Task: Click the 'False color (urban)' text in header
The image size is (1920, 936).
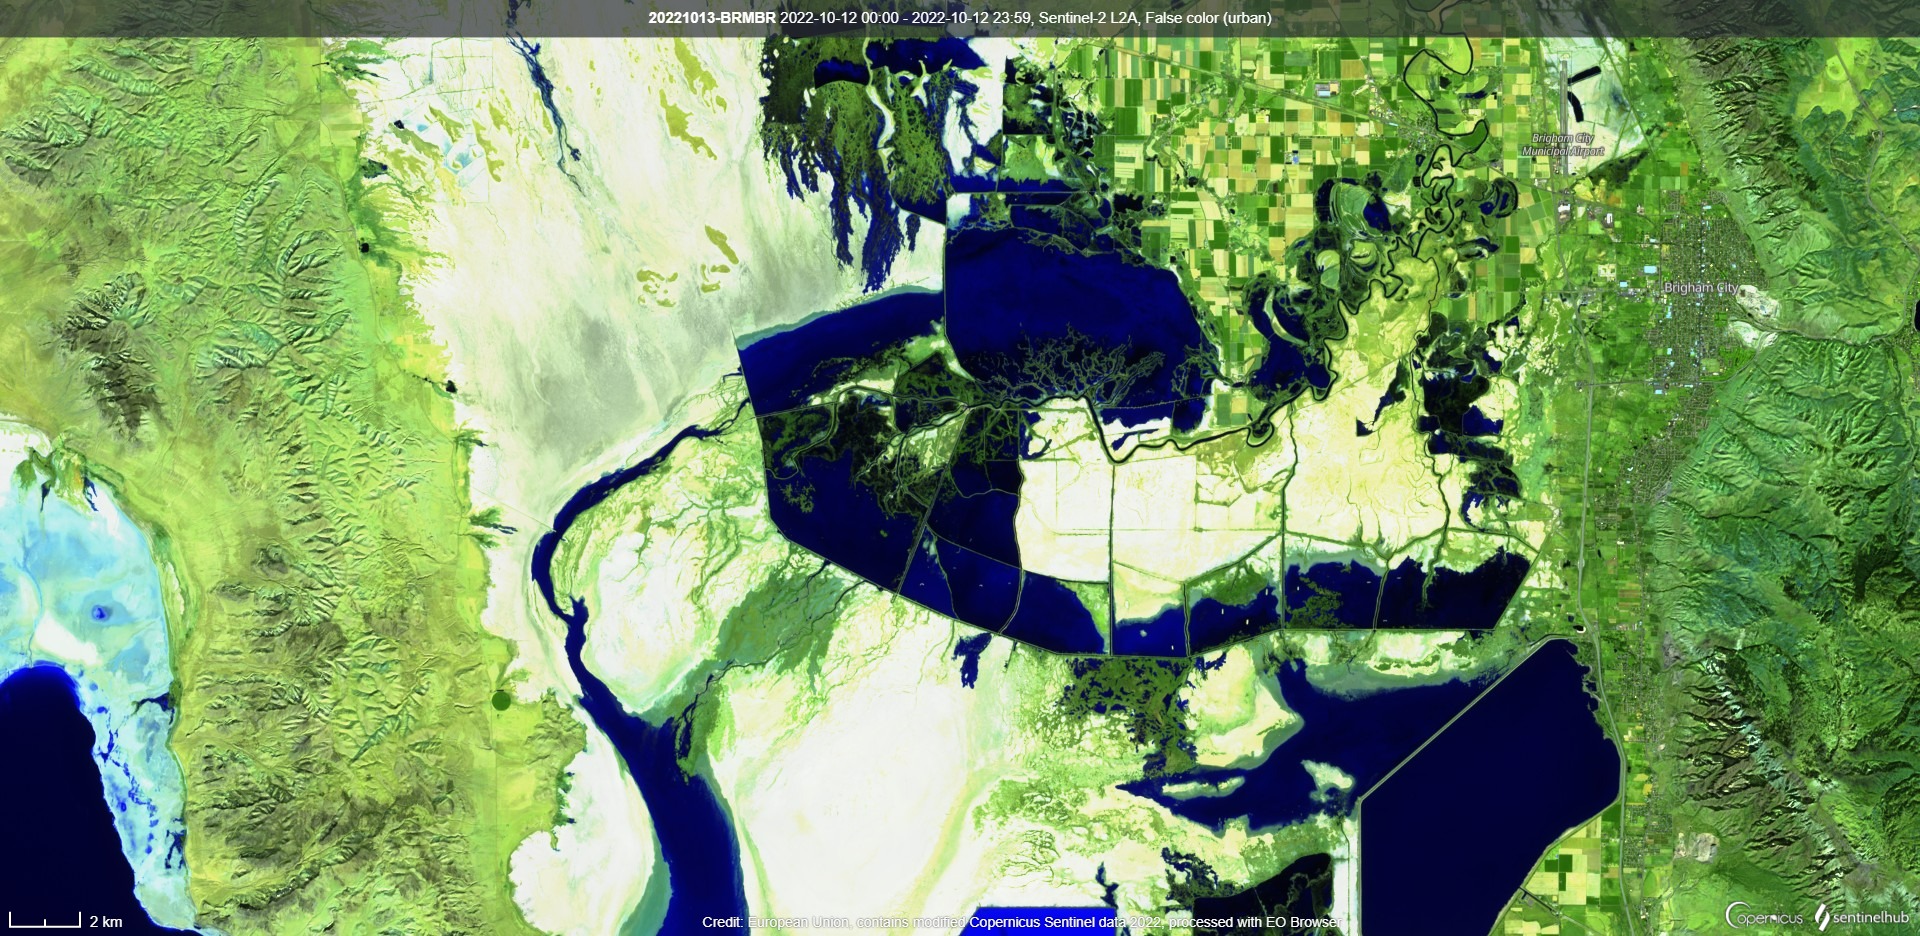Action: tap(1208, 18)
